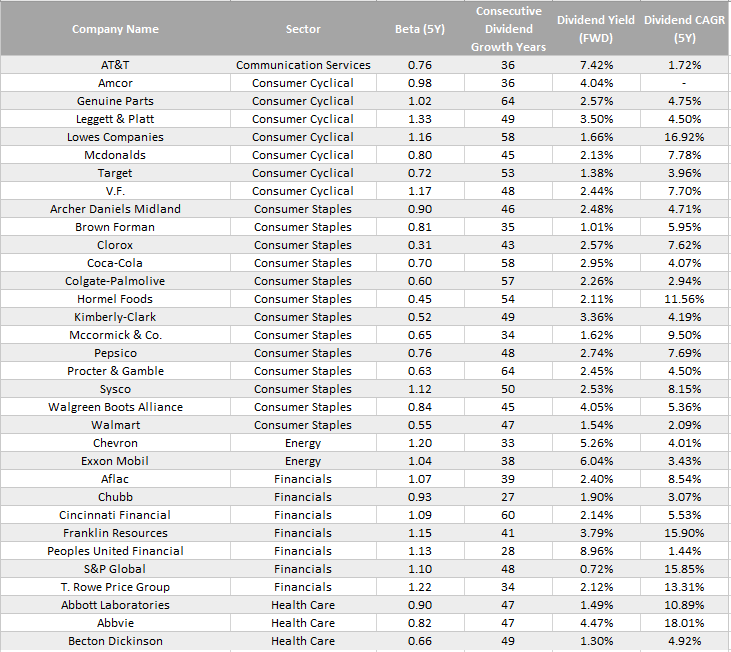731x652 pixels.
Task: Select Chevron's Energy sector cell
Action: point(303,443)
